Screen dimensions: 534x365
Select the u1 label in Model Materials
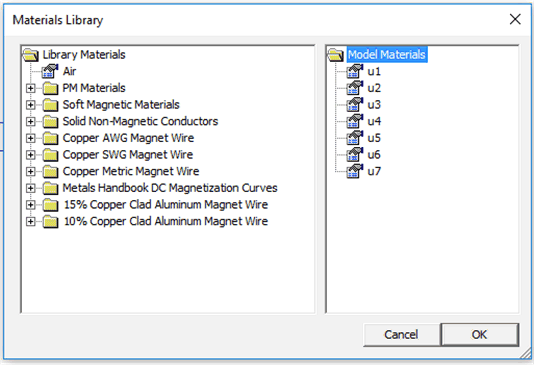[374, 72]
